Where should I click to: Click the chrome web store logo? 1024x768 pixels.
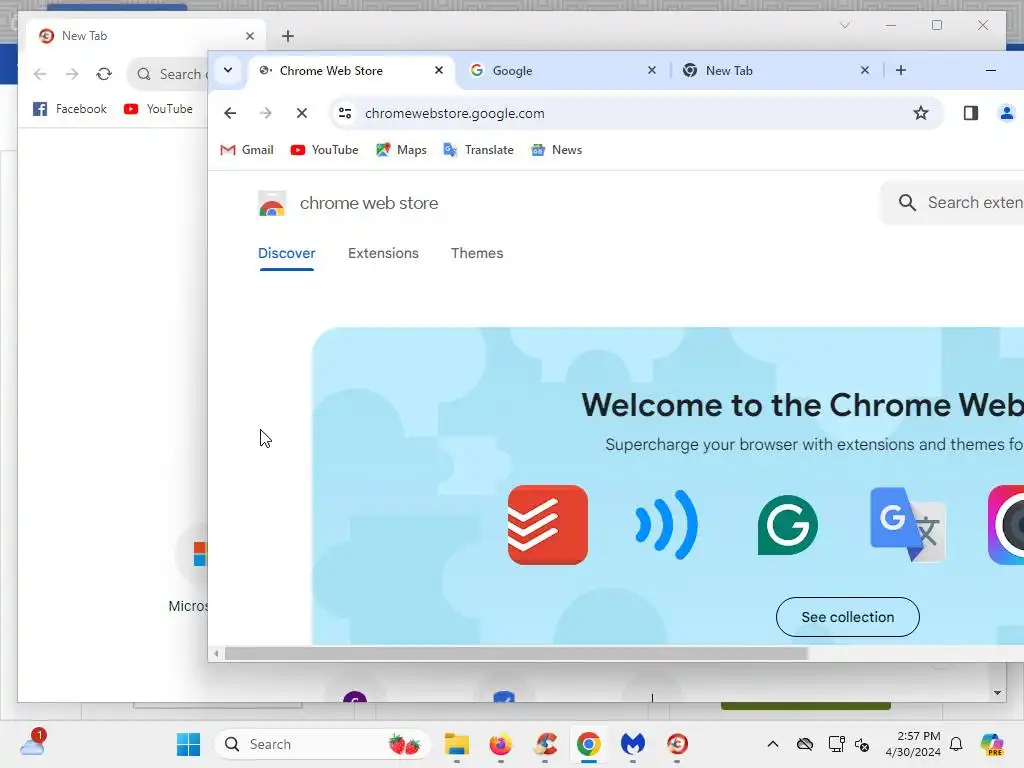[x=348, y=203]
